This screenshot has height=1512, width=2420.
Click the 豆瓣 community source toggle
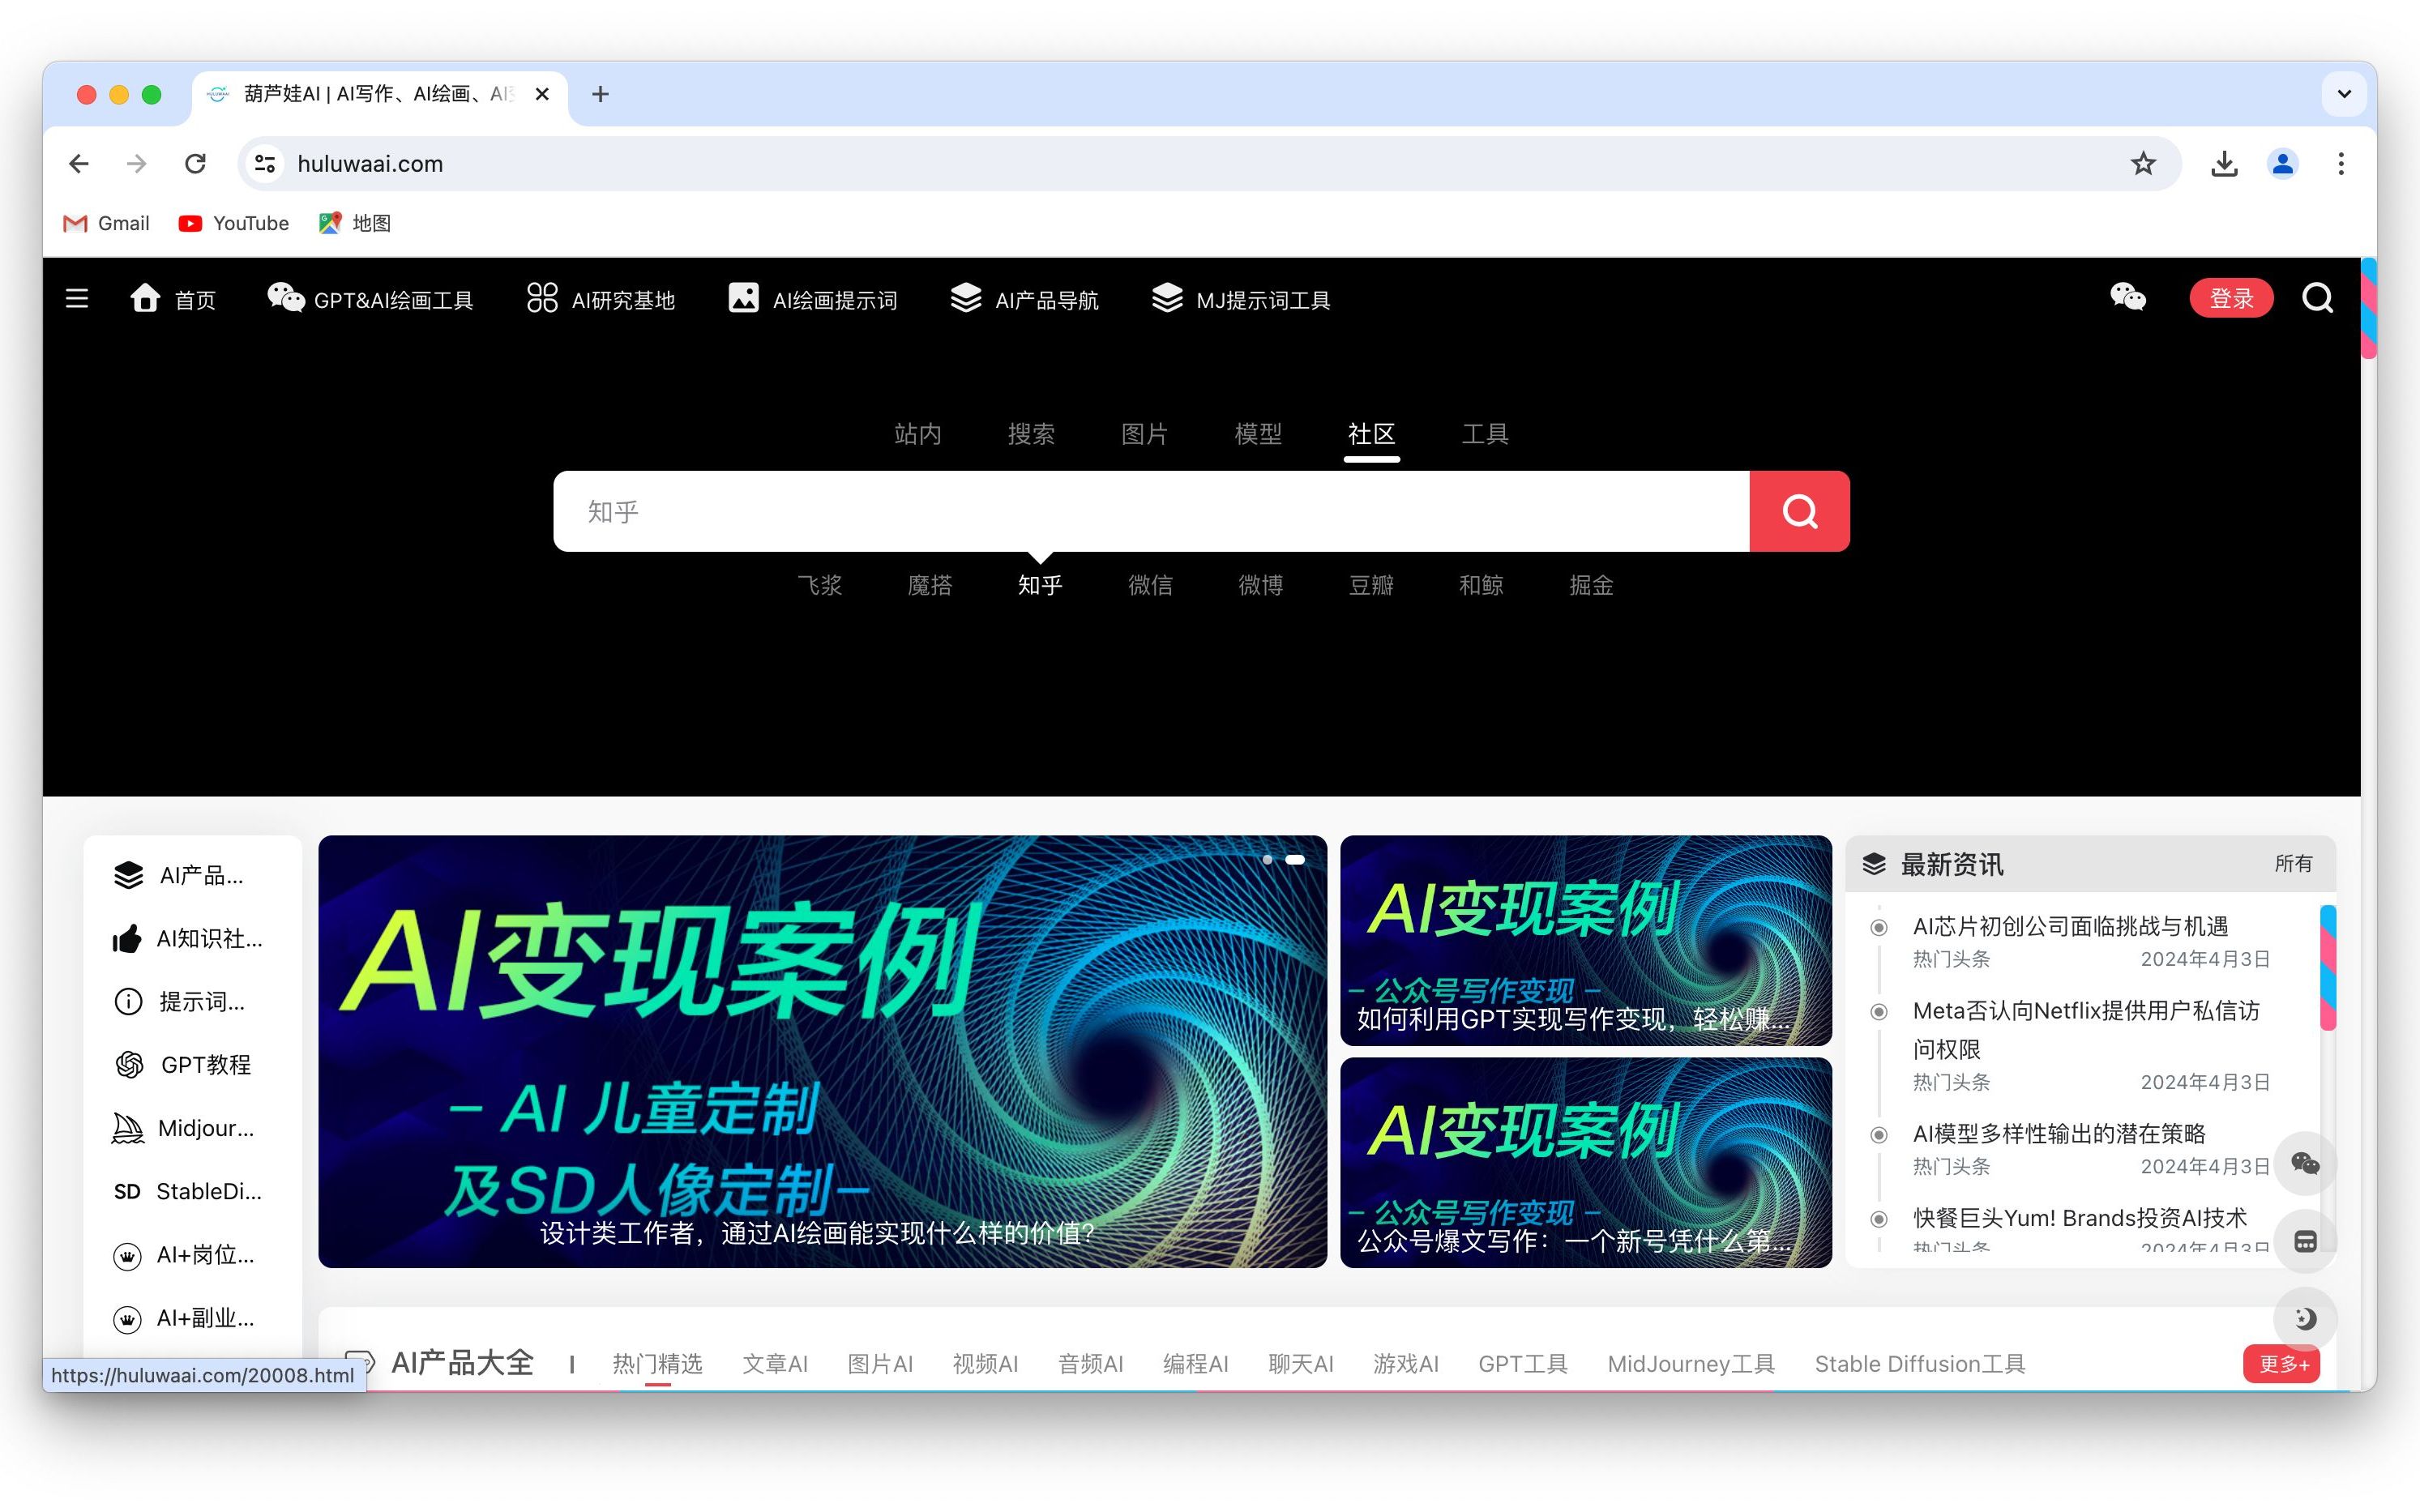(1370, 585)
